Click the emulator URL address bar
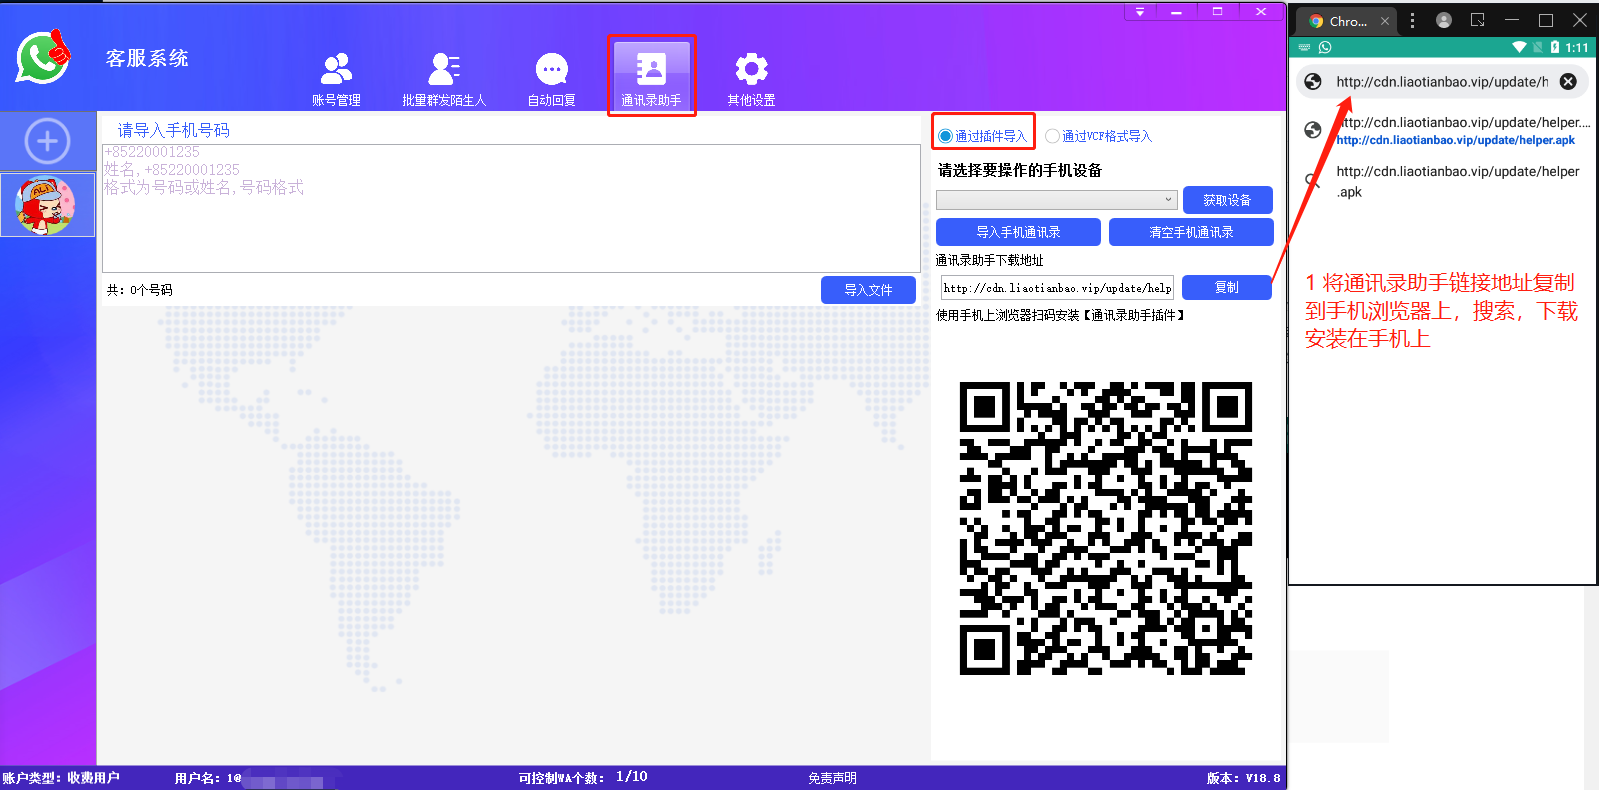This screenshot has height=790, width=1599. point(1442,82)
